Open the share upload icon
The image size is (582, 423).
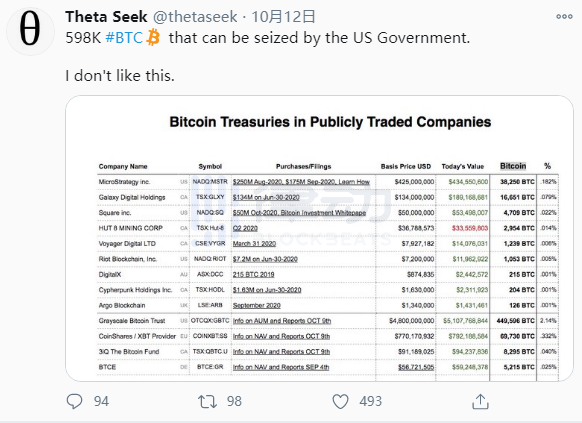pos(480,401)
